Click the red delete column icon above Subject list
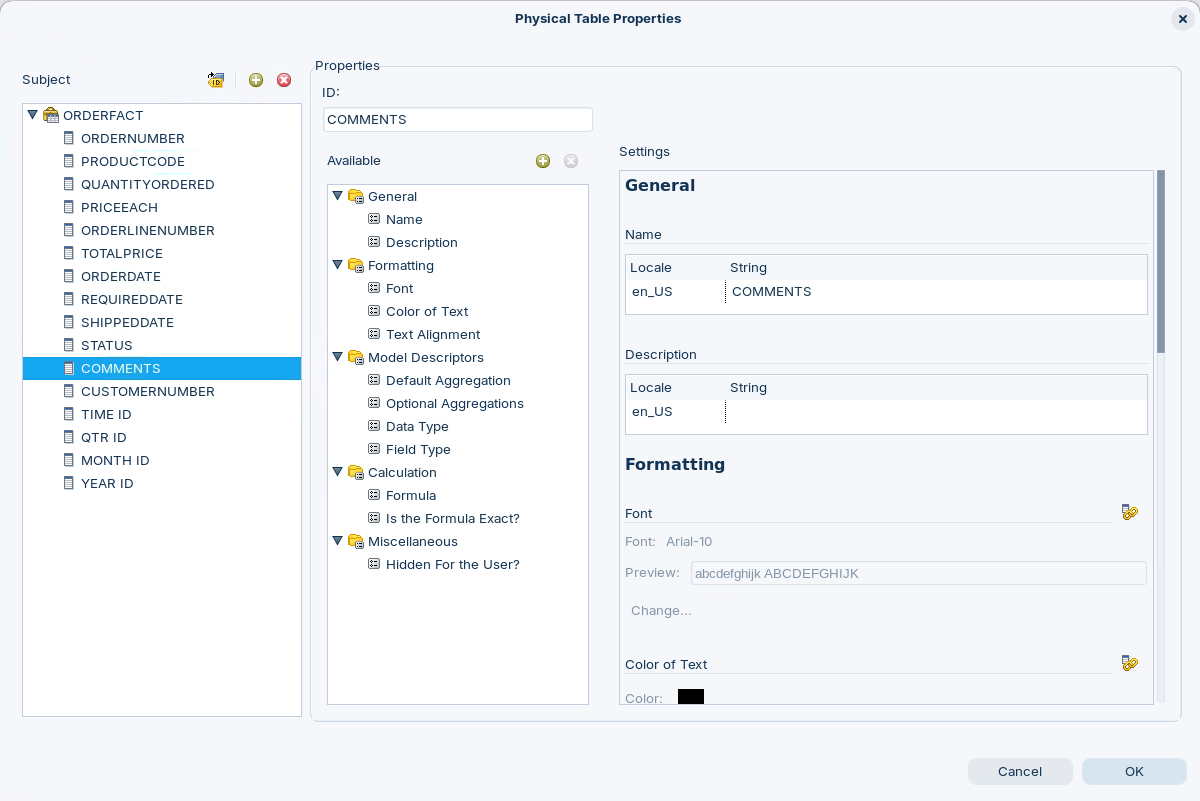 [284, 80]
